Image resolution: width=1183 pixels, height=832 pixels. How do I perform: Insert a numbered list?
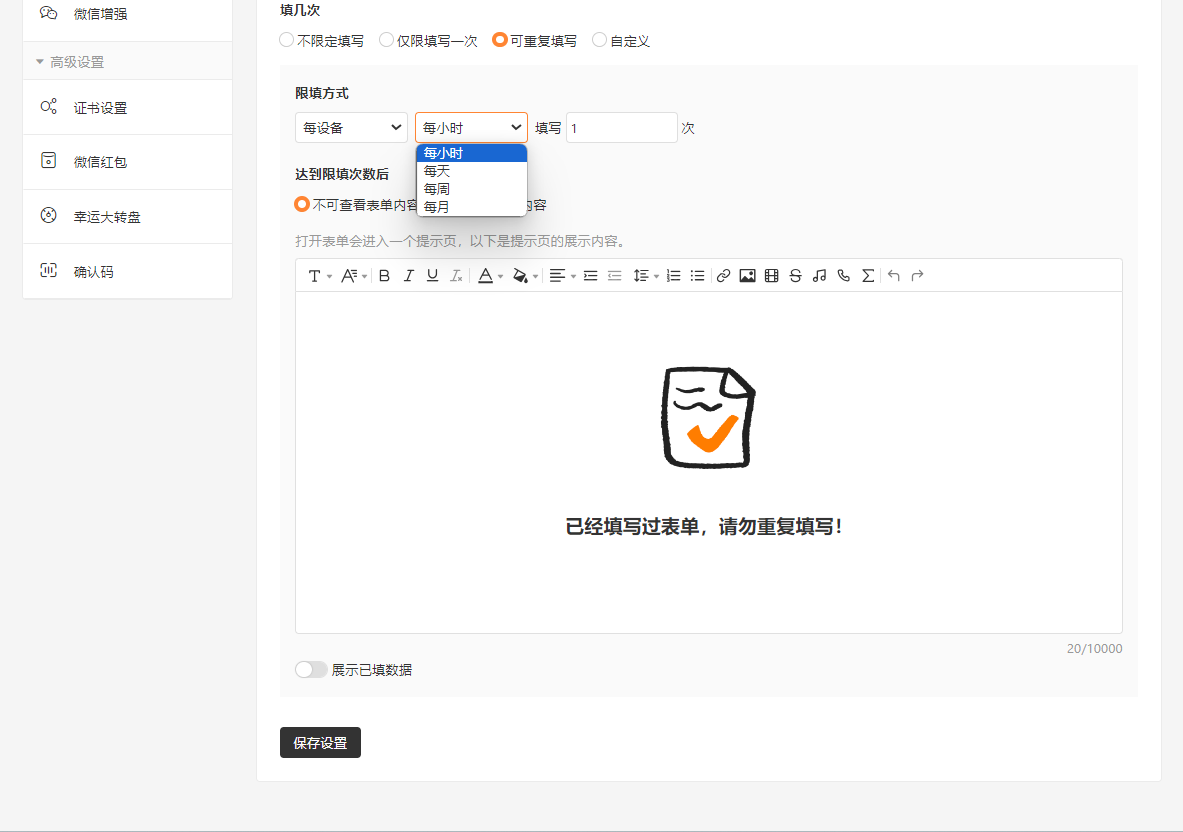click(x=674, y=276)
